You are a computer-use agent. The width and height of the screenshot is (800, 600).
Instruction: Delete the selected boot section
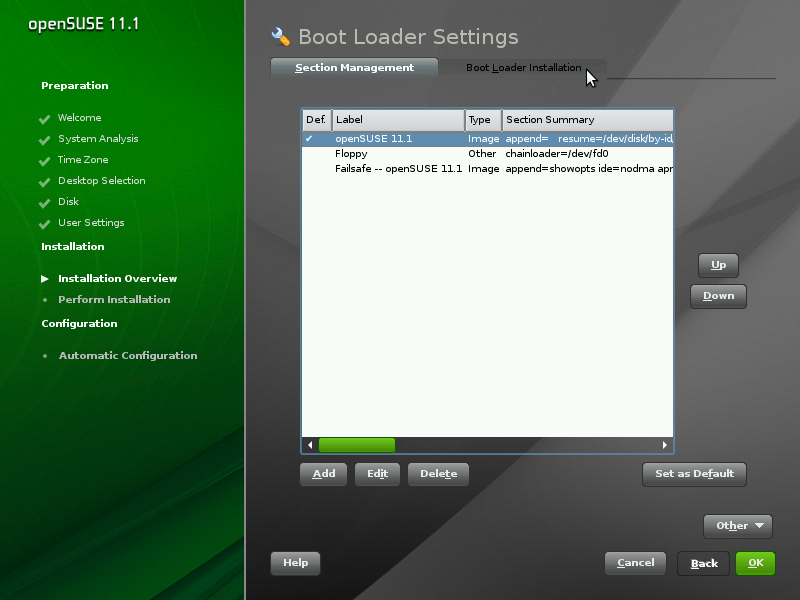(438, 474)
